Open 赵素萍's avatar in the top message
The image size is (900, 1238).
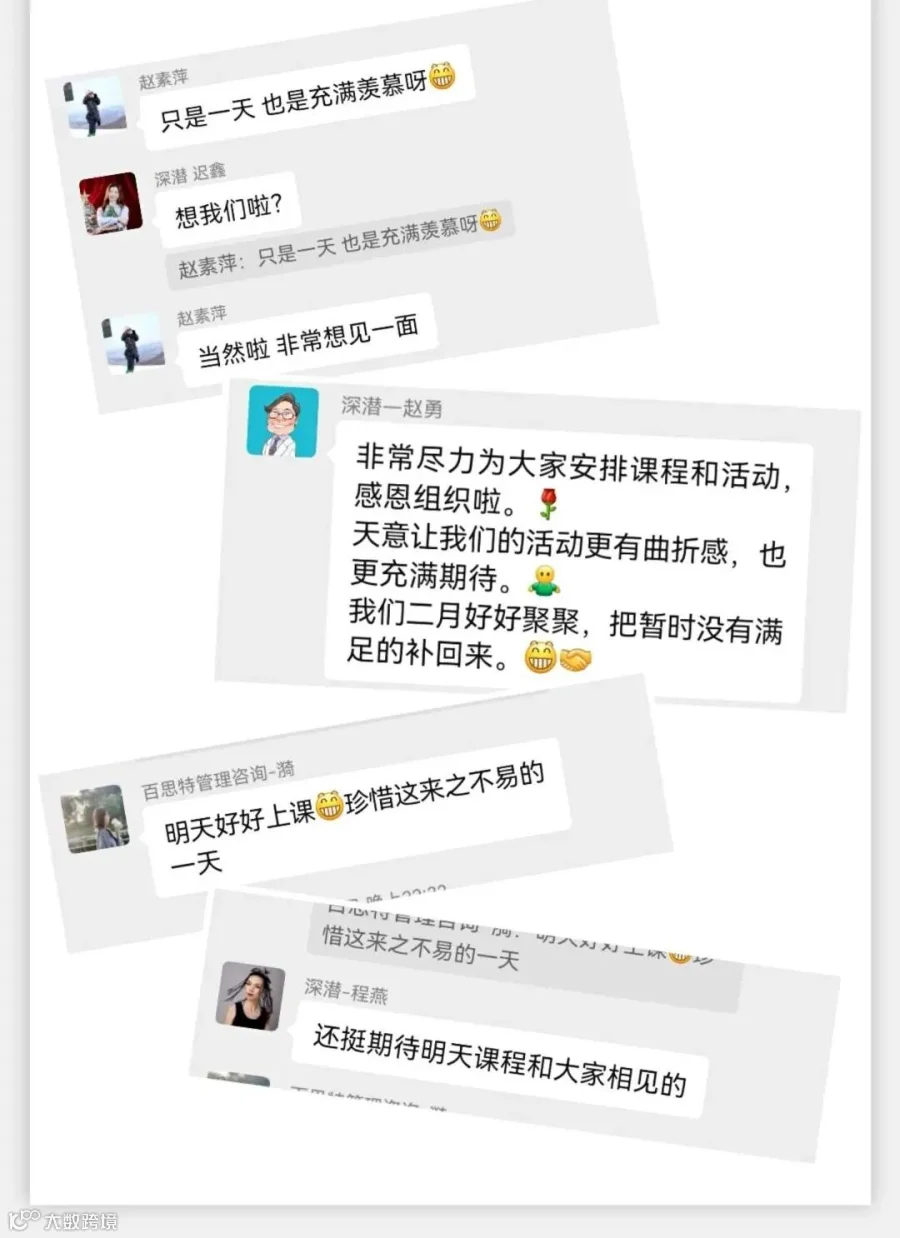(x=97, y=106)
